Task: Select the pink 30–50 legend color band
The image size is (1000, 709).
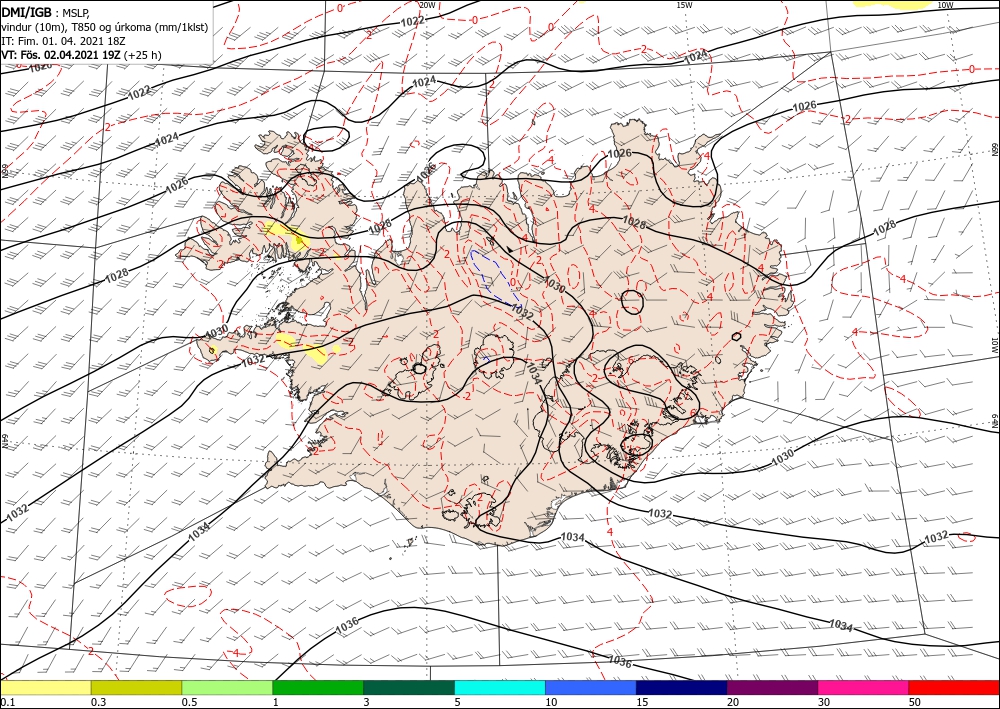Action: 864,687
